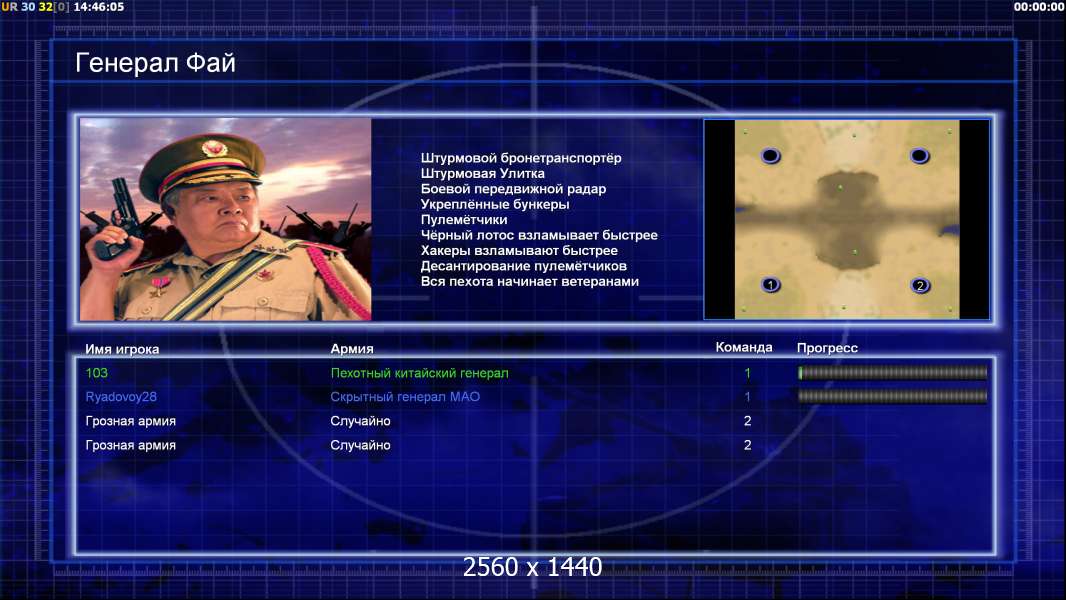Click the unnumbered top-right minimap start position
This screenshot has height=600, width=1066.
pyautogui.click(x=919, y=156)
